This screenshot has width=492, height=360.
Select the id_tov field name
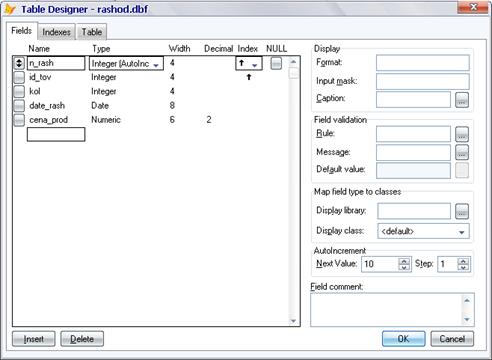(40, 77)
